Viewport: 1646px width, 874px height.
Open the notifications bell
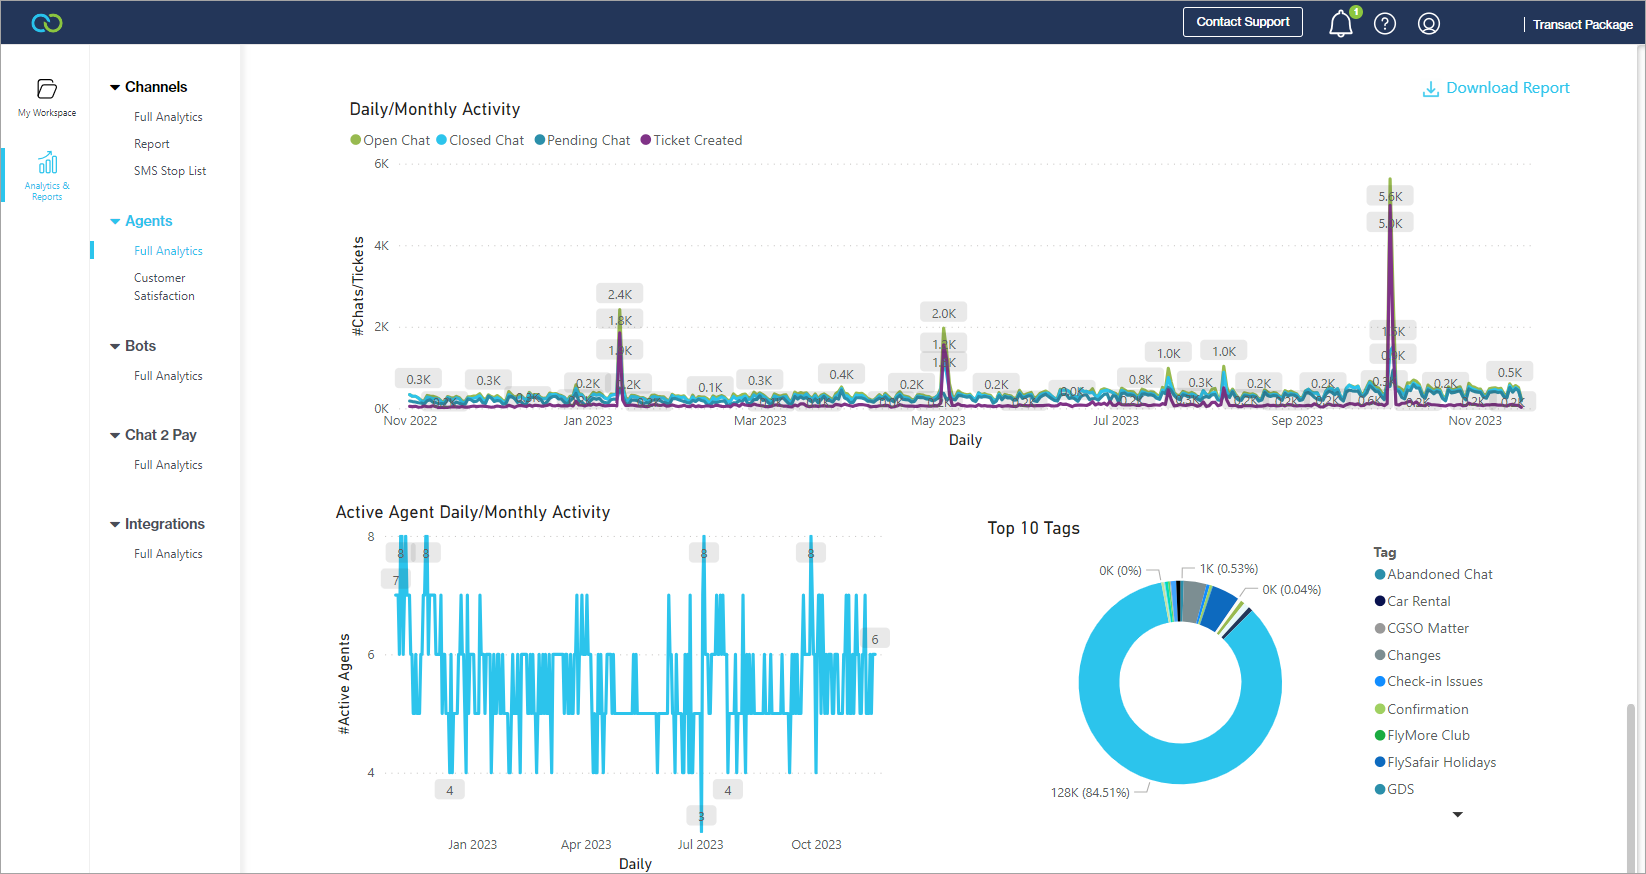(1341, 23)
